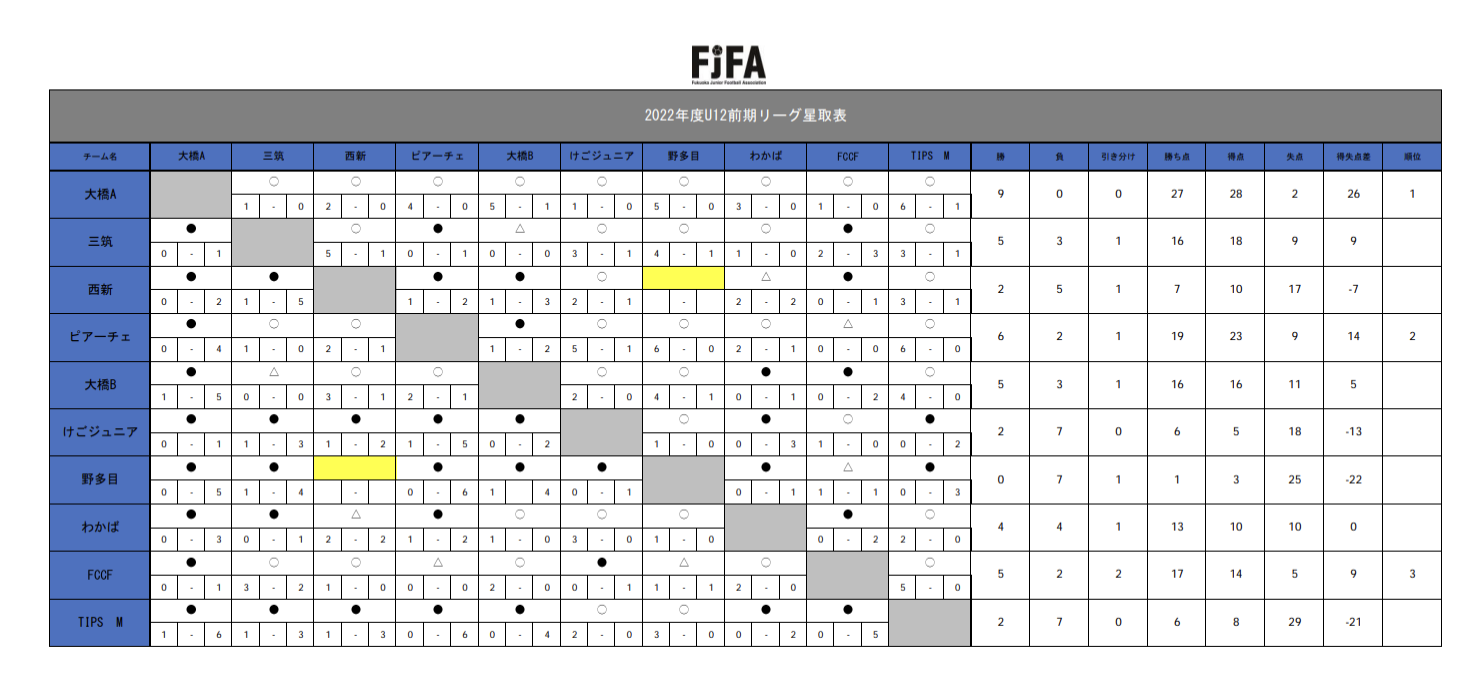Select the gray cell in the 大橋A row

(x=191, y=194)
